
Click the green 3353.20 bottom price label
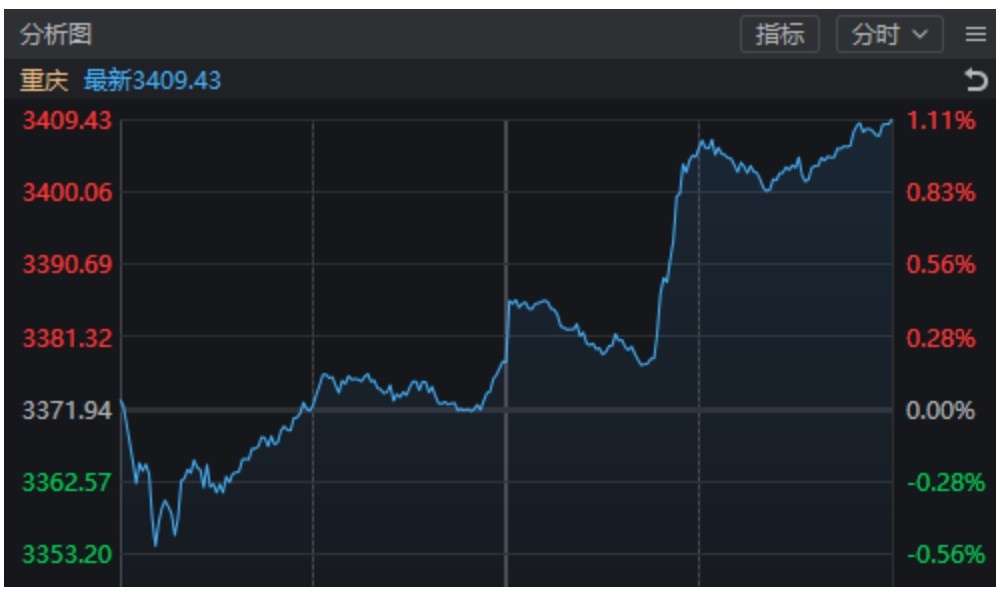pyautogui.click(x=67, y=555)
